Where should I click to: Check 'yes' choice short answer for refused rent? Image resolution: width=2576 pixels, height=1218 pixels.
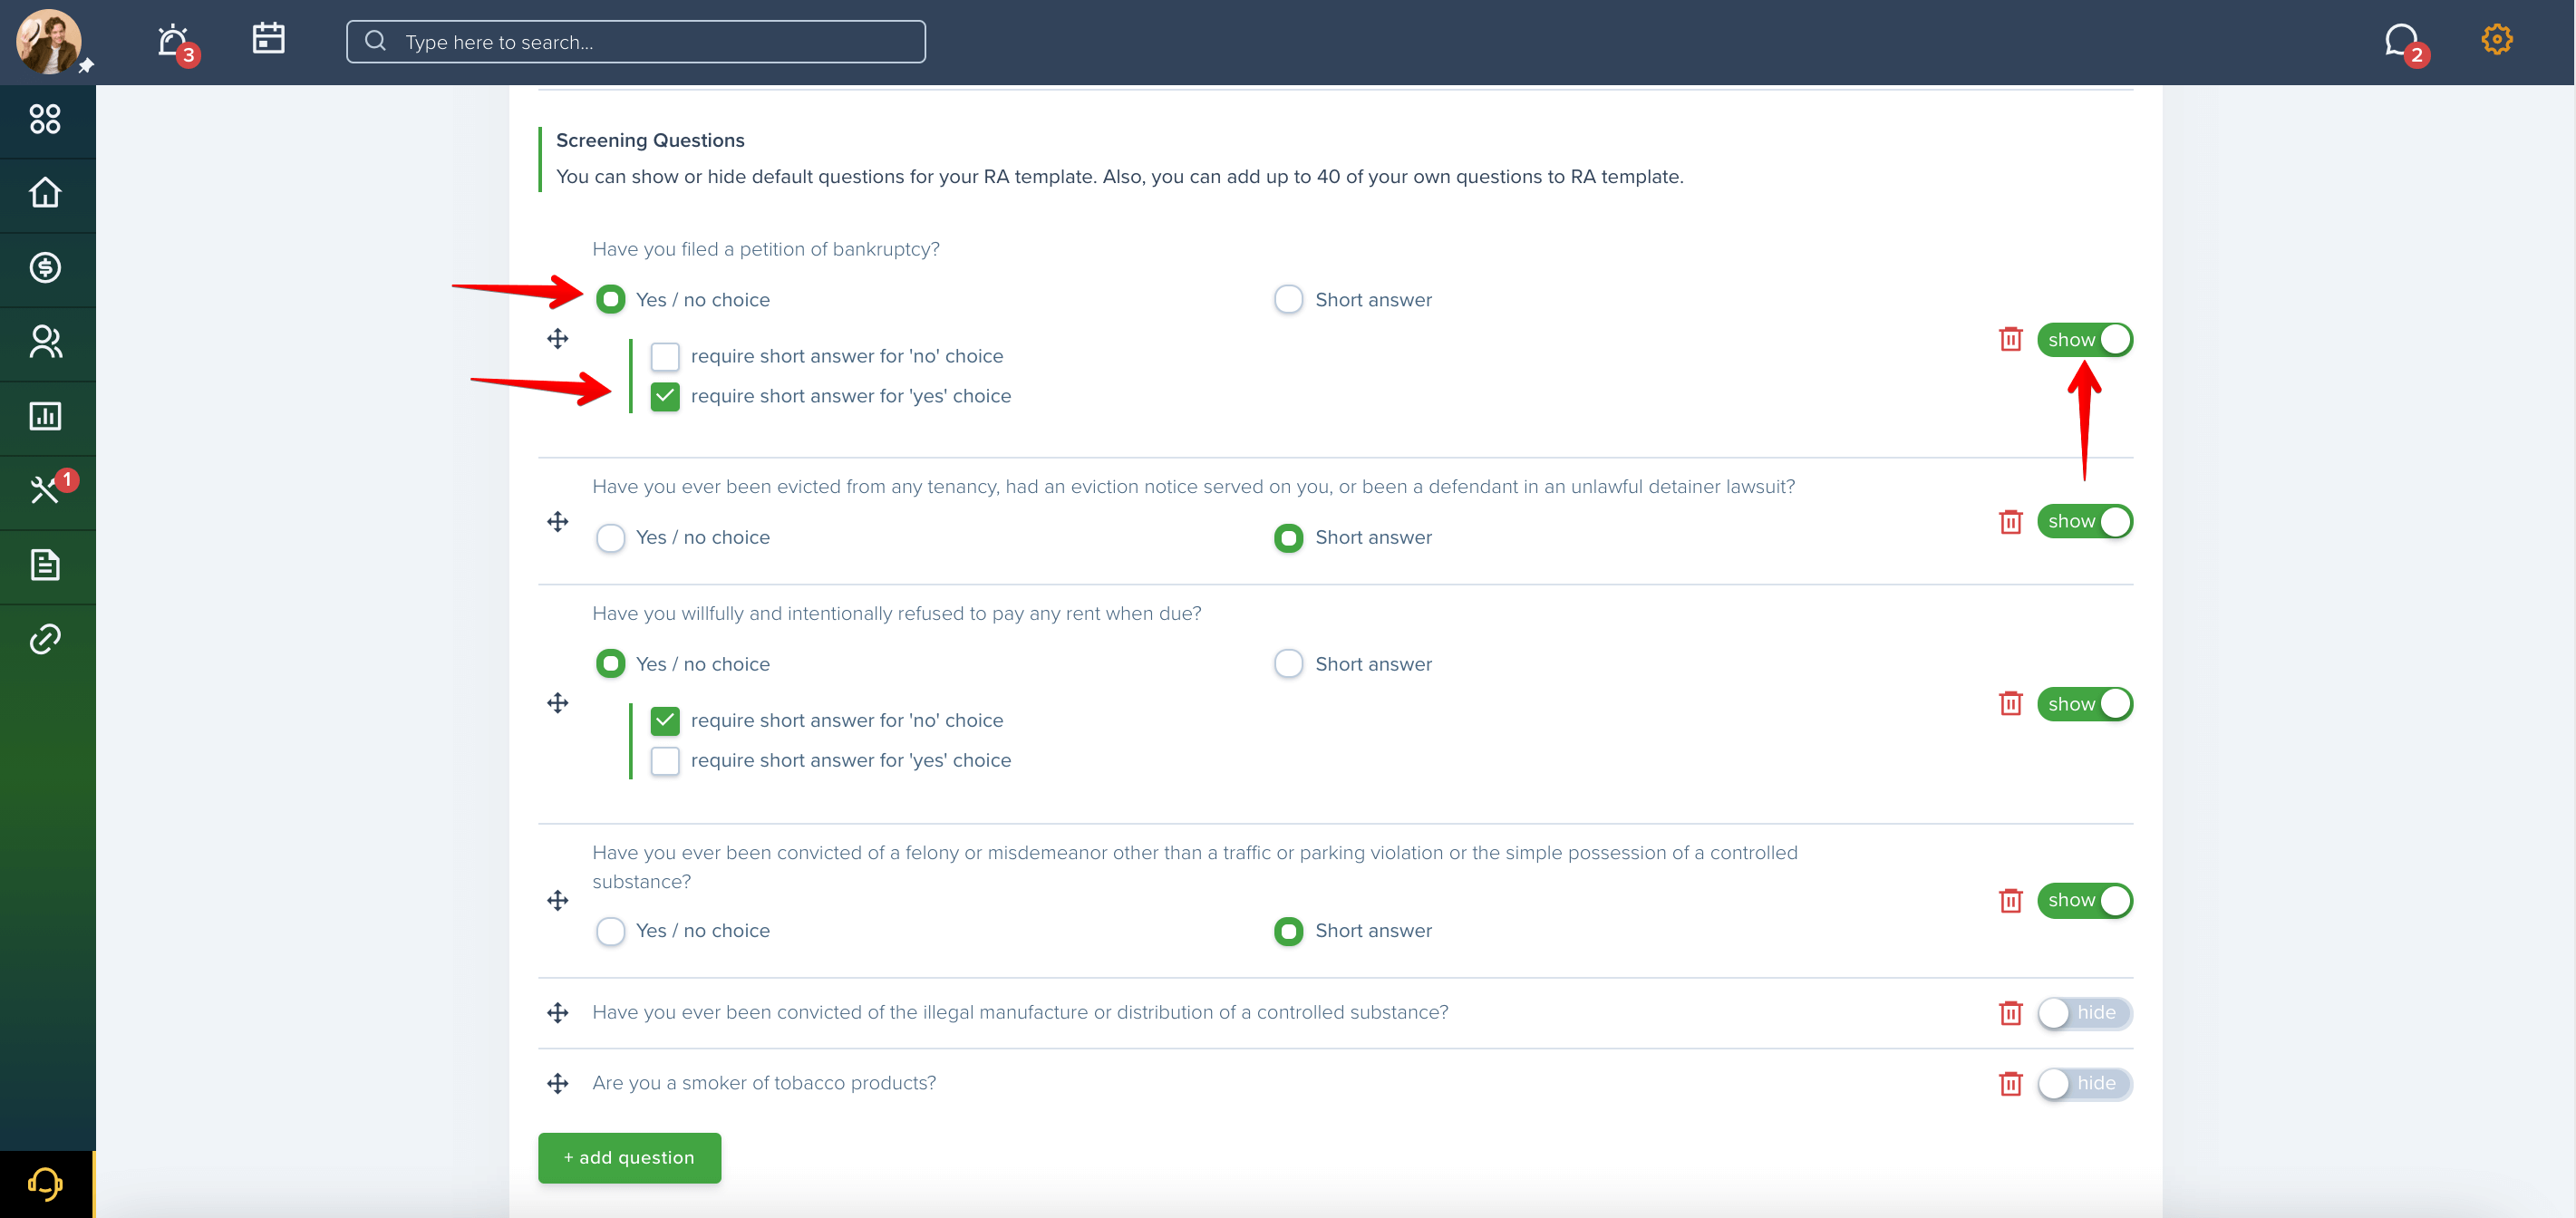tap(665, 760)
